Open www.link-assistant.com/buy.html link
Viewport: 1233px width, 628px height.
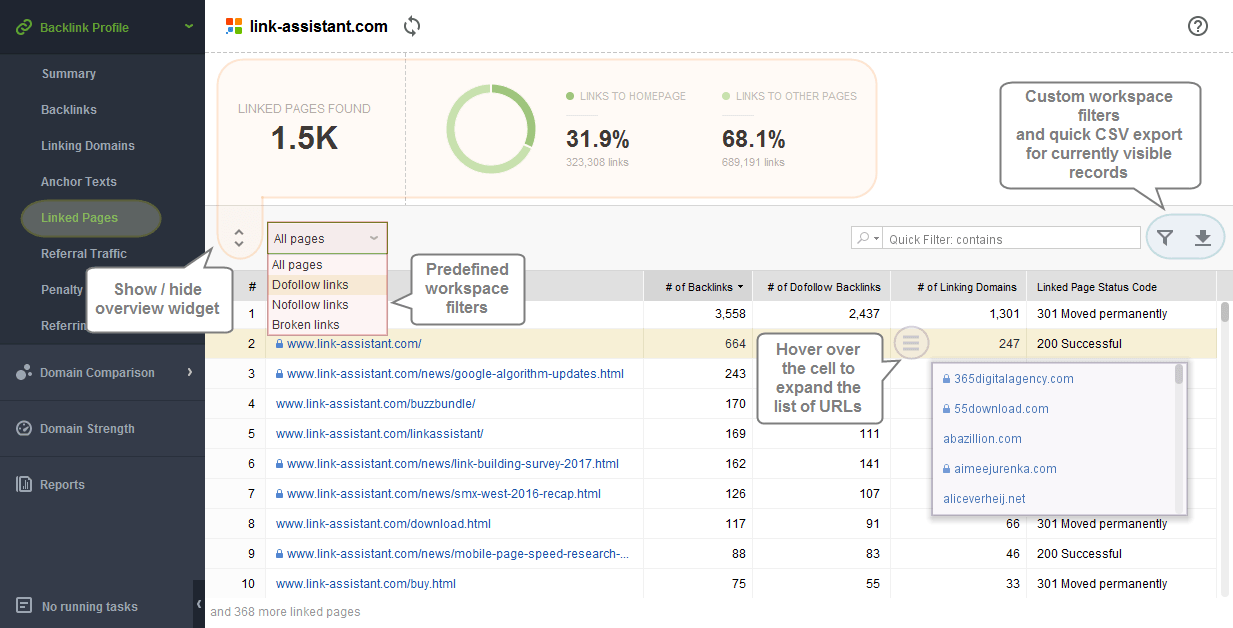click(366, 584)
